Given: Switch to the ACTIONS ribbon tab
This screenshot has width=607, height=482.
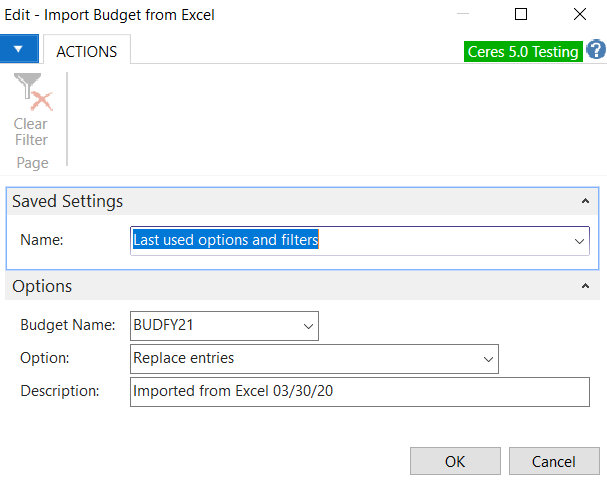Looking at the screenshot, I should tap(86, 51).
